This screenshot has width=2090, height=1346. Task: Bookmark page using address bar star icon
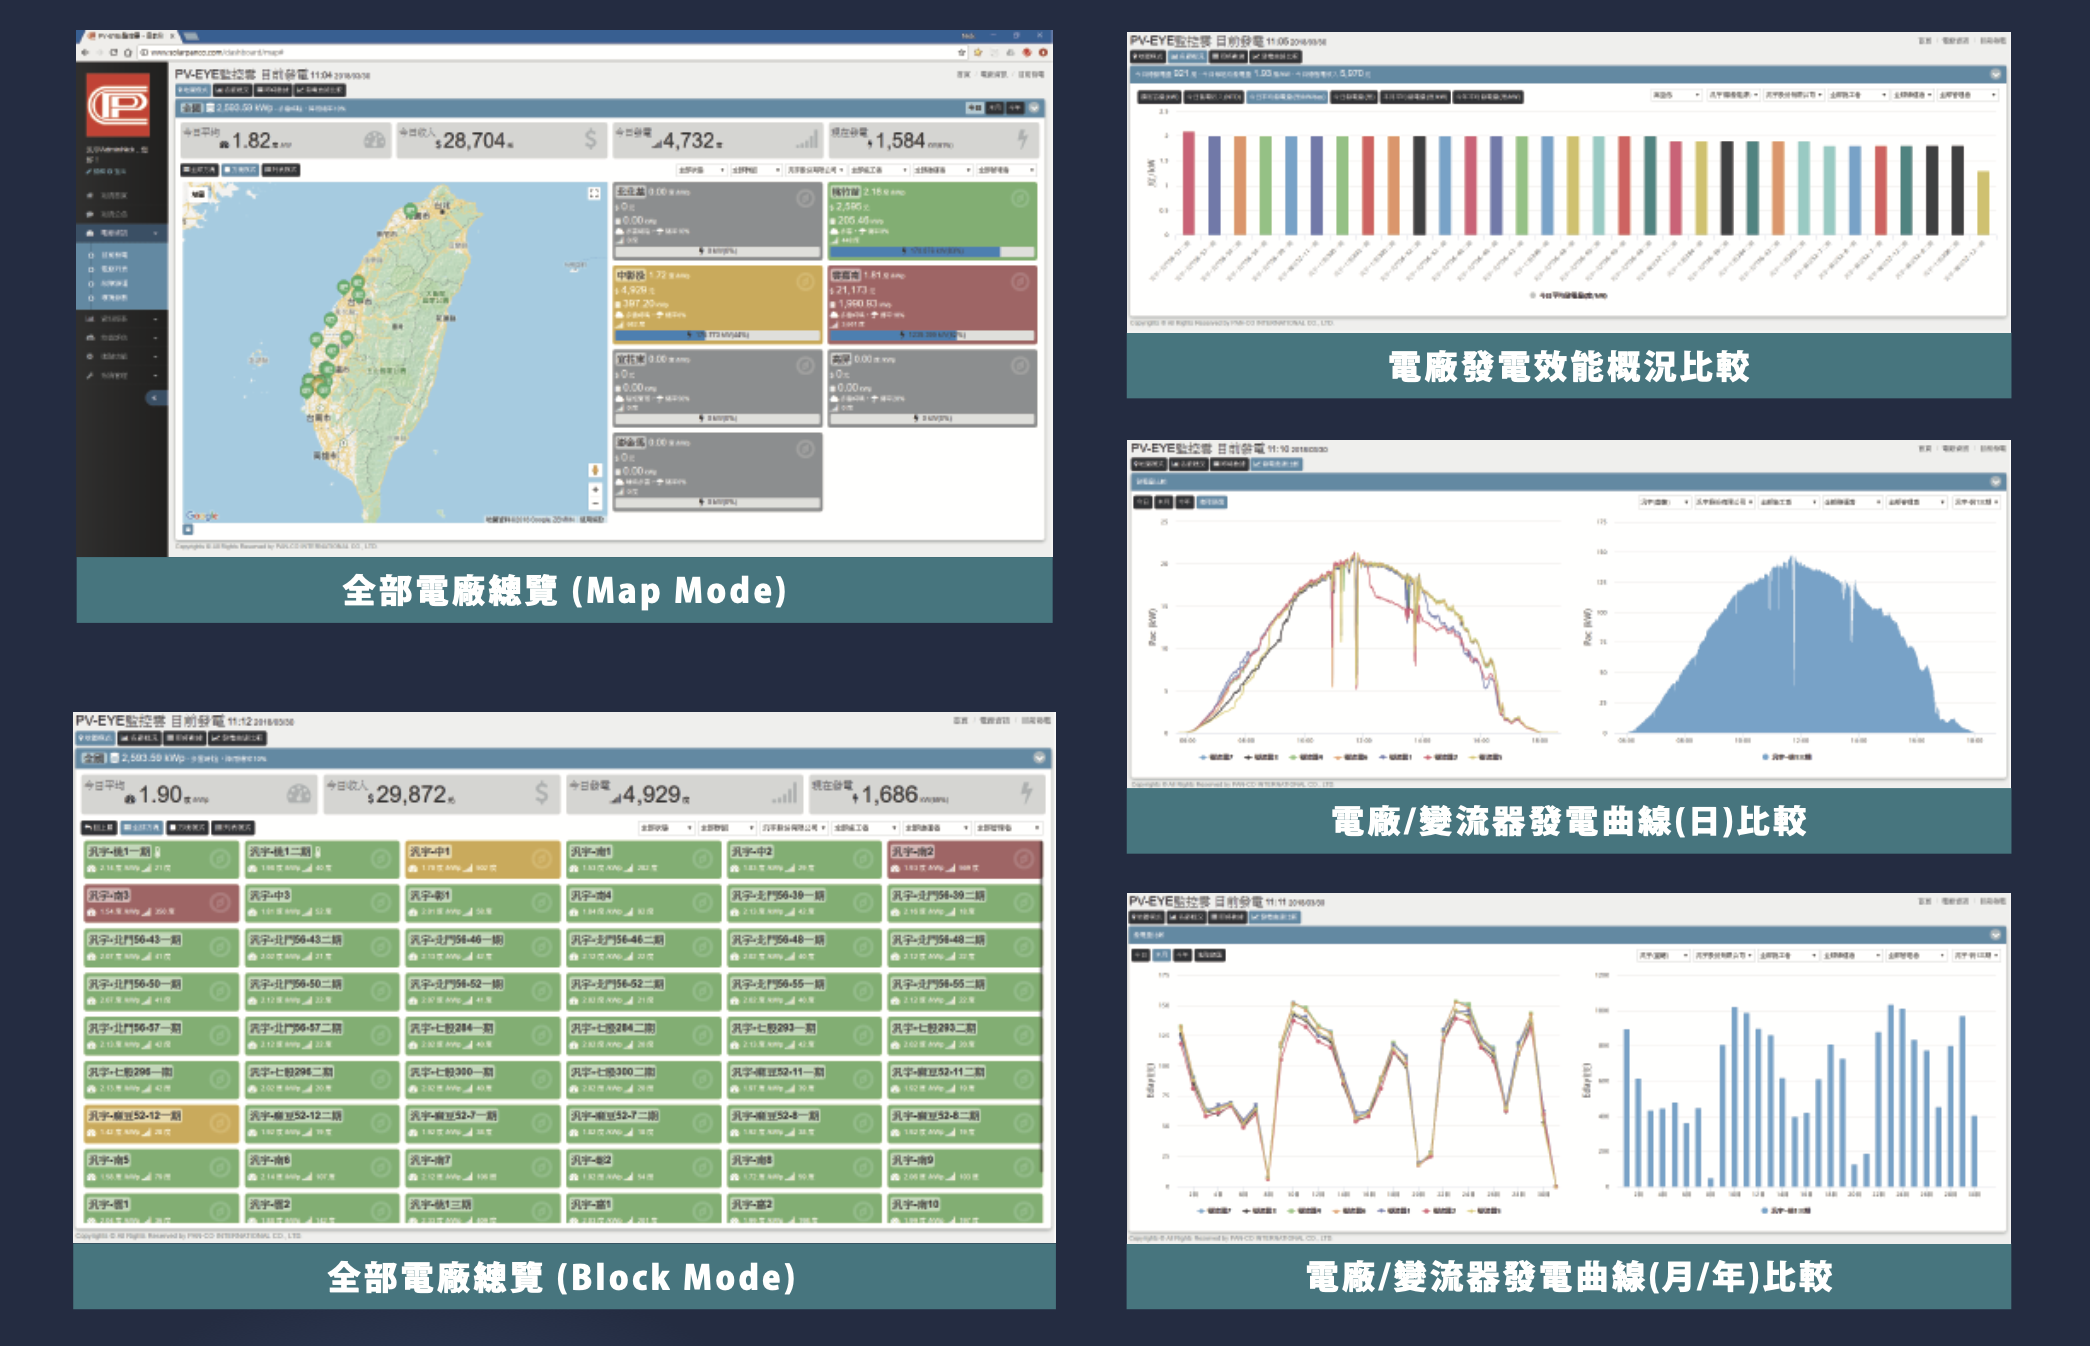(962, 52)
